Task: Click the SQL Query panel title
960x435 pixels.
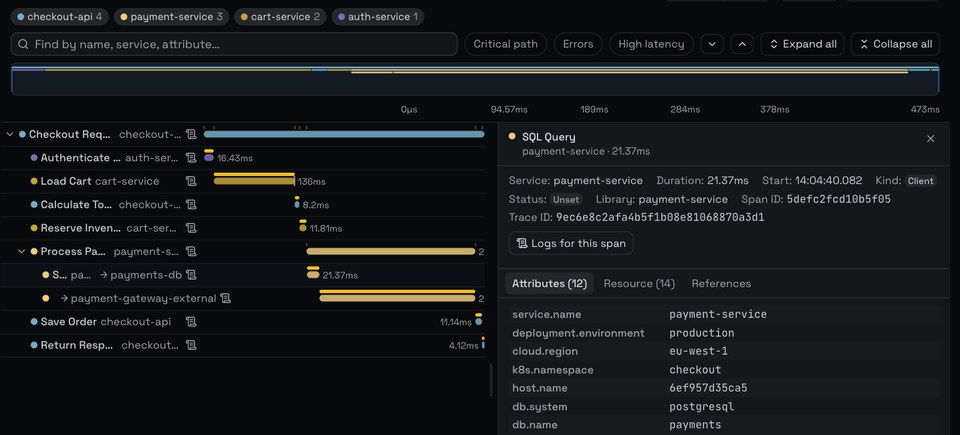Action: (549, 137)
